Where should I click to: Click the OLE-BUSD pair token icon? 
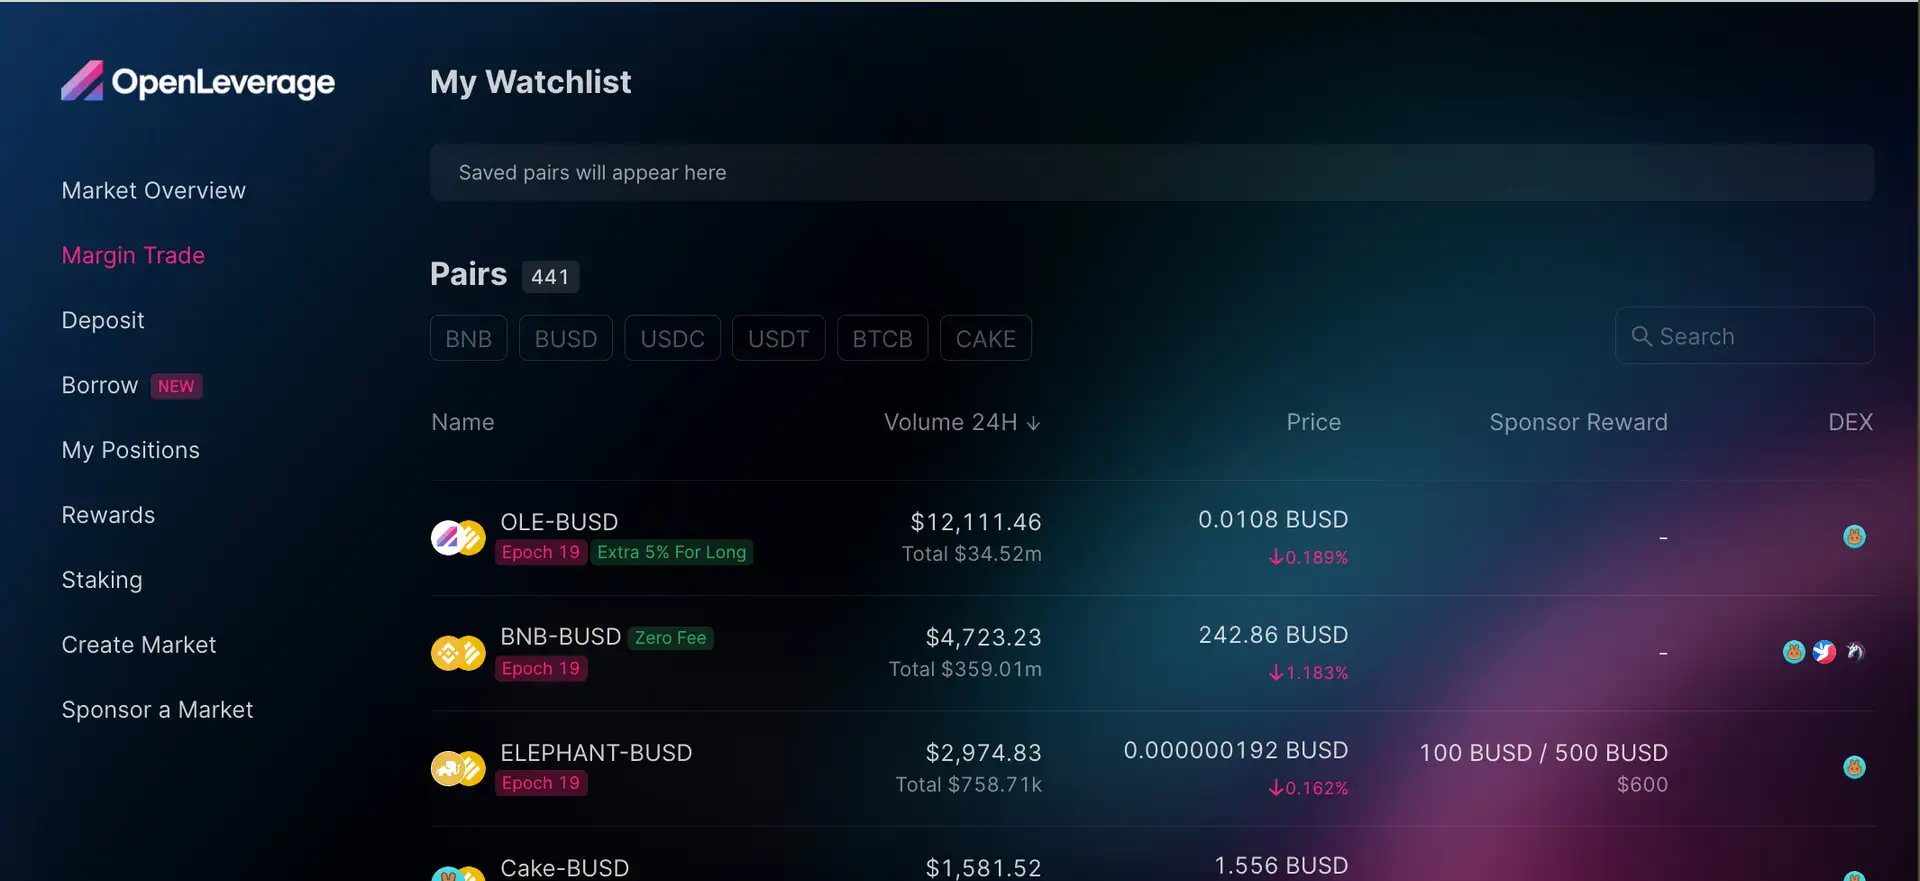tap(458, 538)
